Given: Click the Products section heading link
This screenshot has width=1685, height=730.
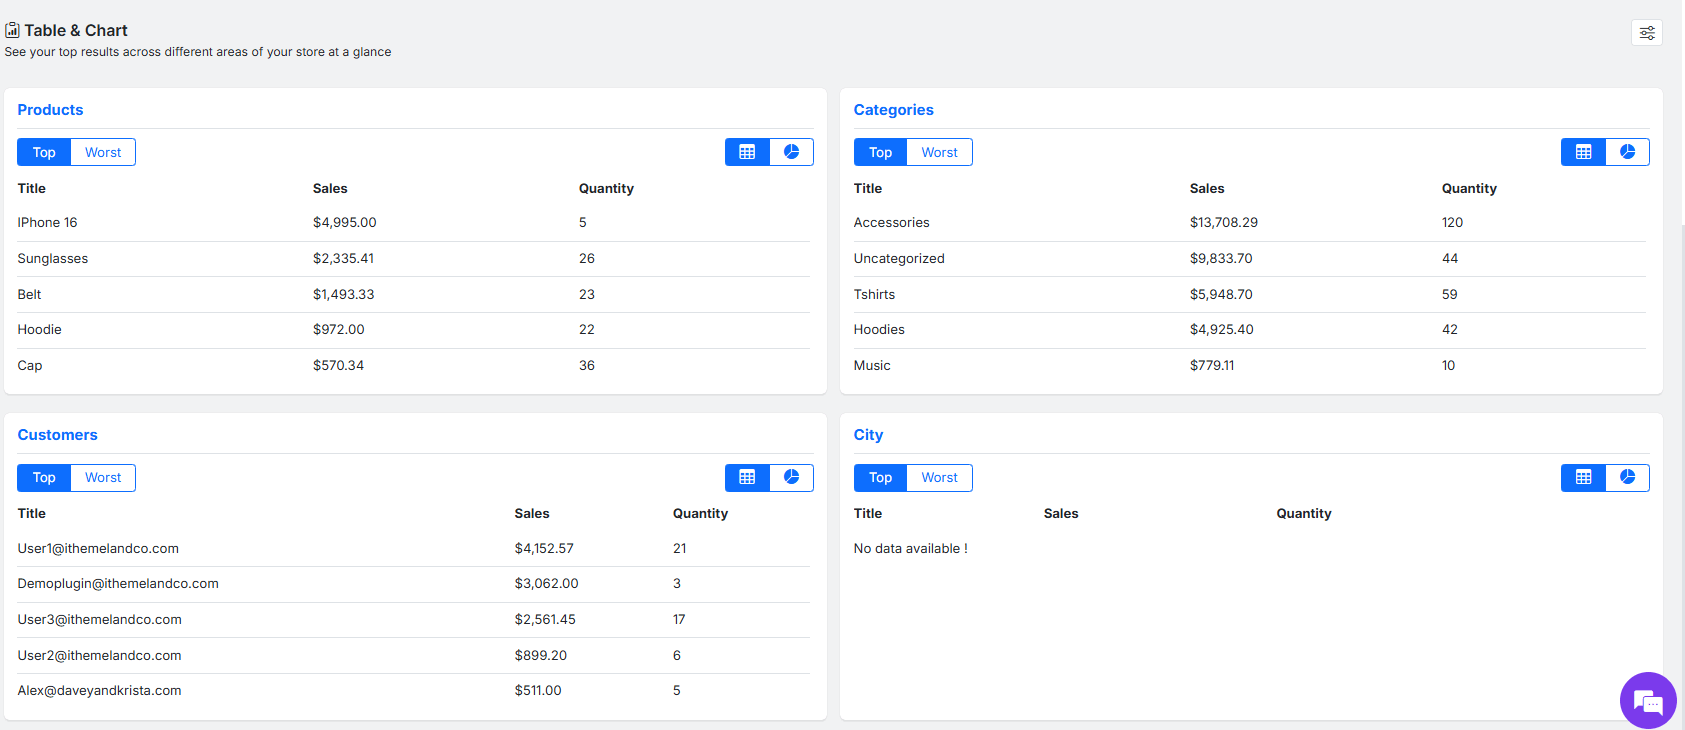Looking at the screenshot, I should (50, 110).
